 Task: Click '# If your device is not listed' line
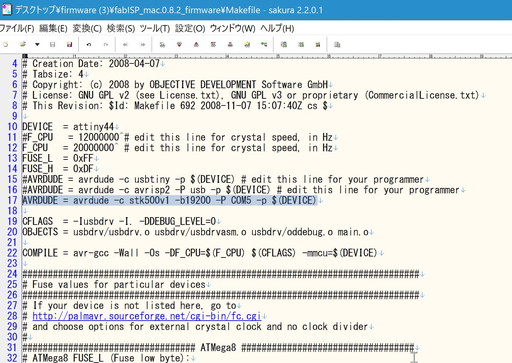(x=129, y=306)
